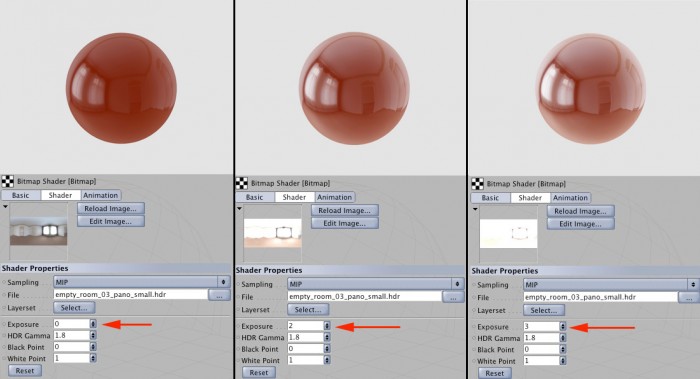Image resolution: width=700 pixels, height=379 pixels.
Task: Switch to Shader tab in left panel
Action: click(x=60, y=195)
